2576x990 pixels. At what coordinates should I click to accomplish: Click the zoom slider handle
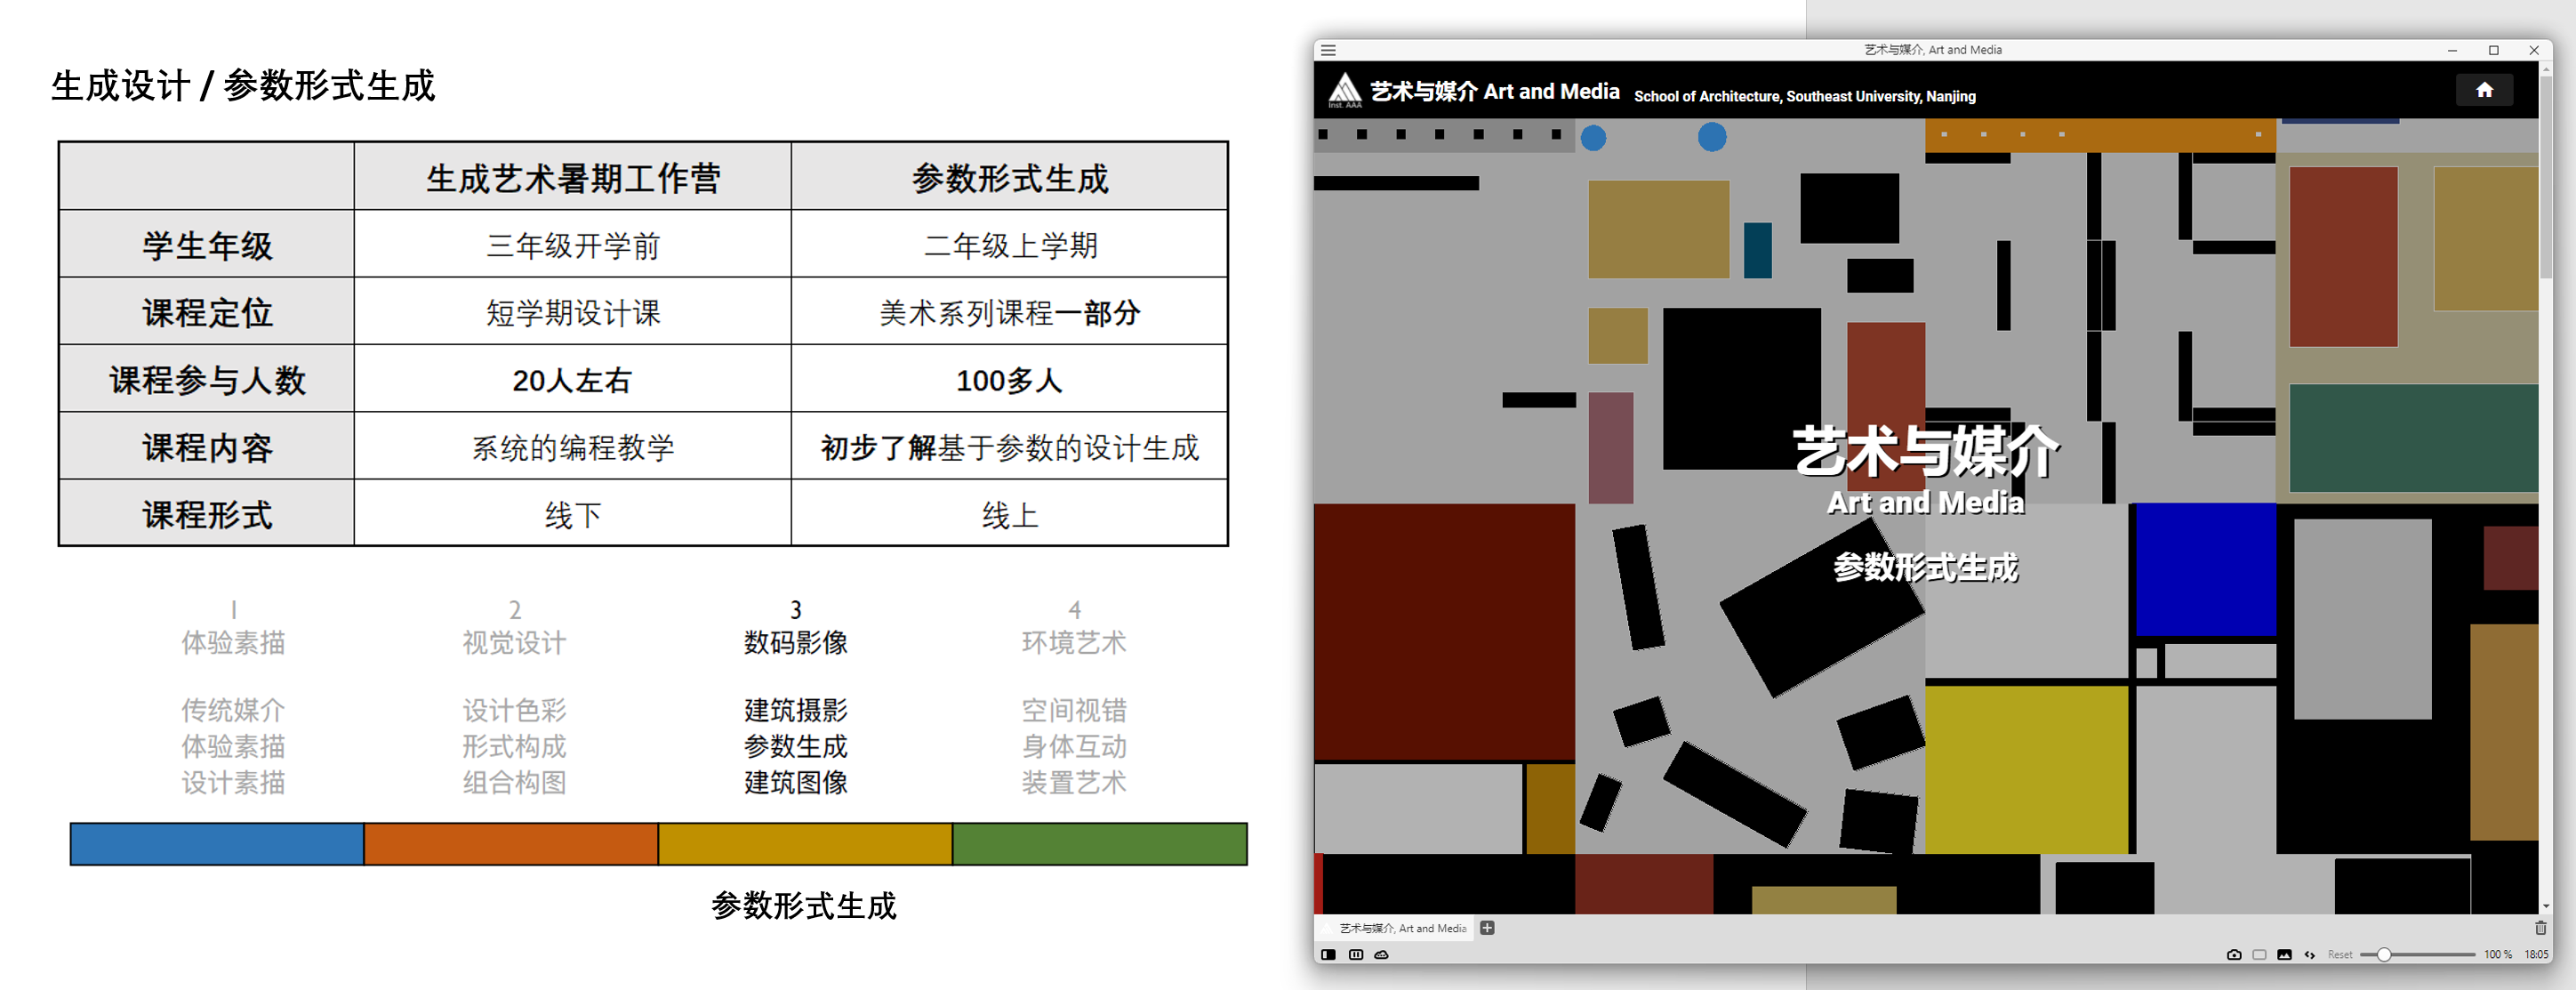(x=2384, y=955)
